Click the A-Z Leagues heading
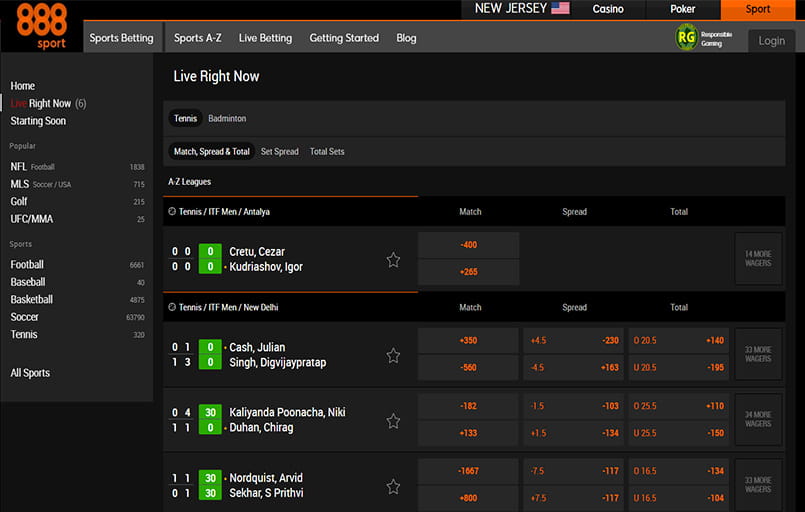This screenshot has height=512, width=805. (189, 182)
